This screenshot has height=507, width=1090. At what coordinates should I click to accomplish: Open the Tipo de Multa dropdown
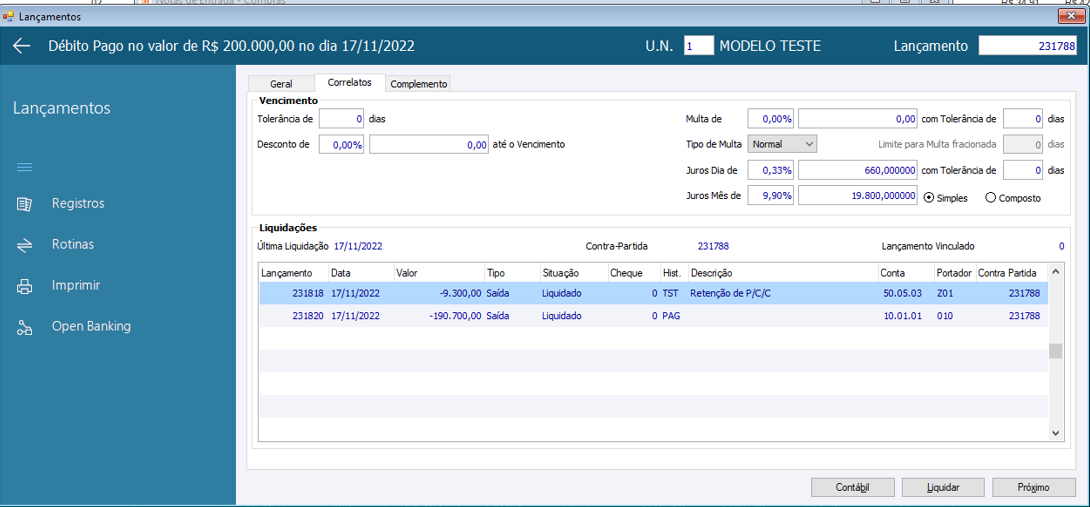[x=782, y=144]
